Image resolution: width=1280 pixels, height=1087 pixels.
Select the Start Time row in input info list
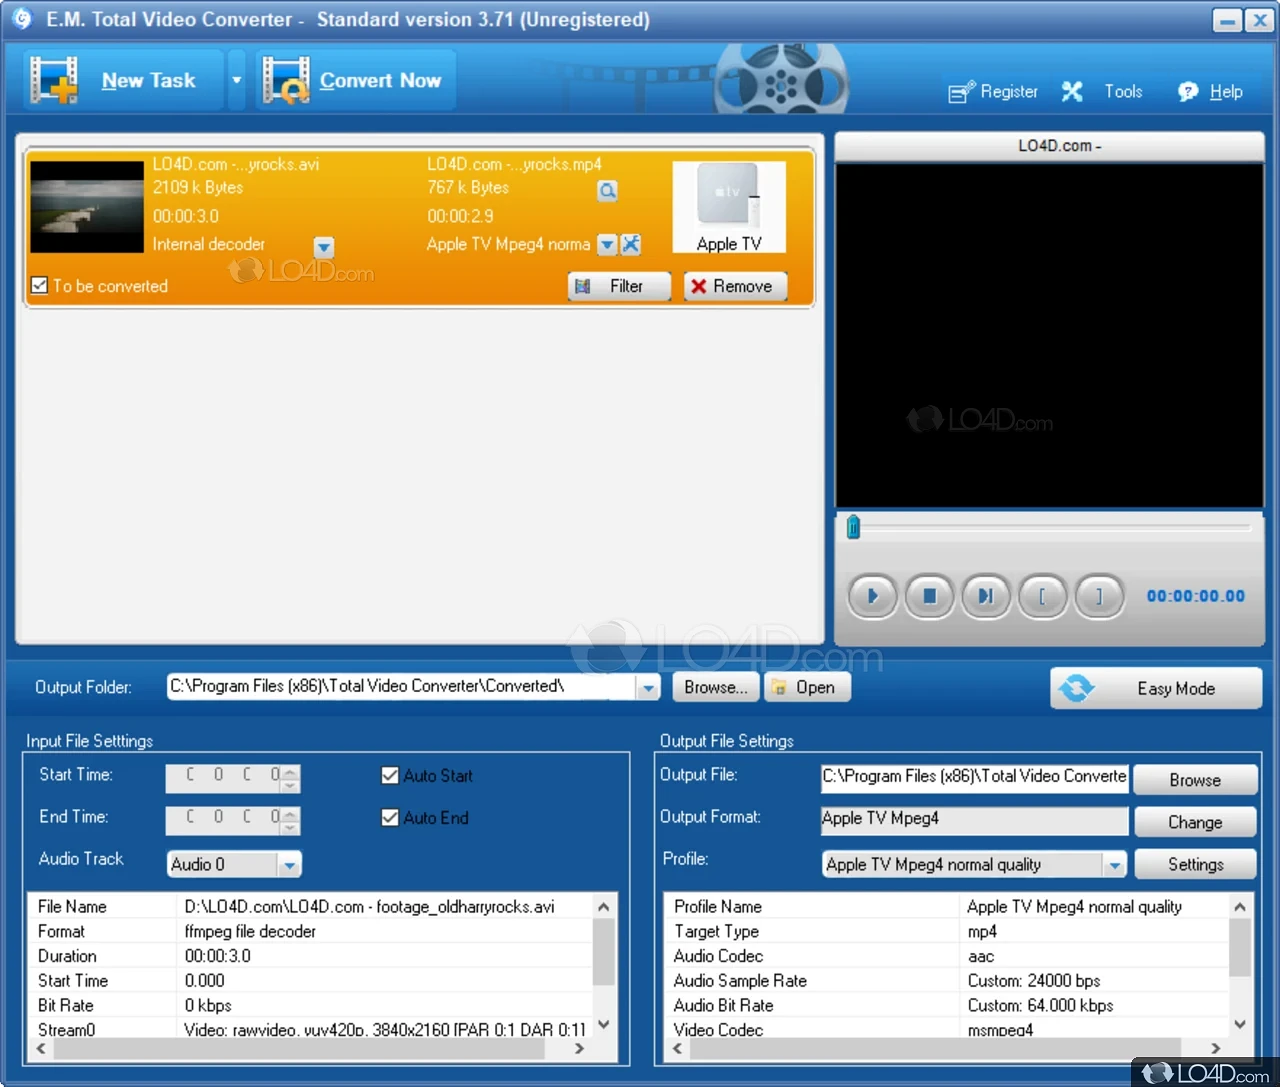point(311,981)
